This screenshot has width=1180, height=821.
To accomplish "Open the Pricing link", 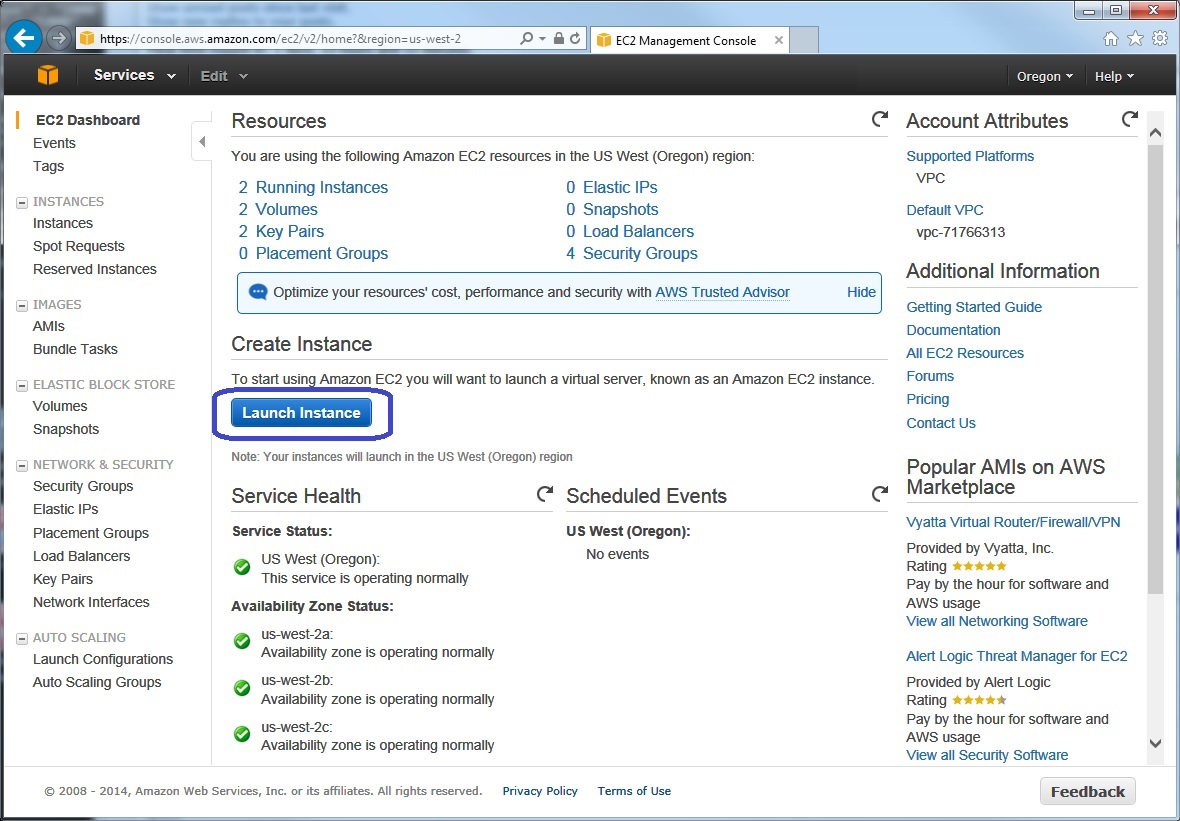I will click(927, 400).
